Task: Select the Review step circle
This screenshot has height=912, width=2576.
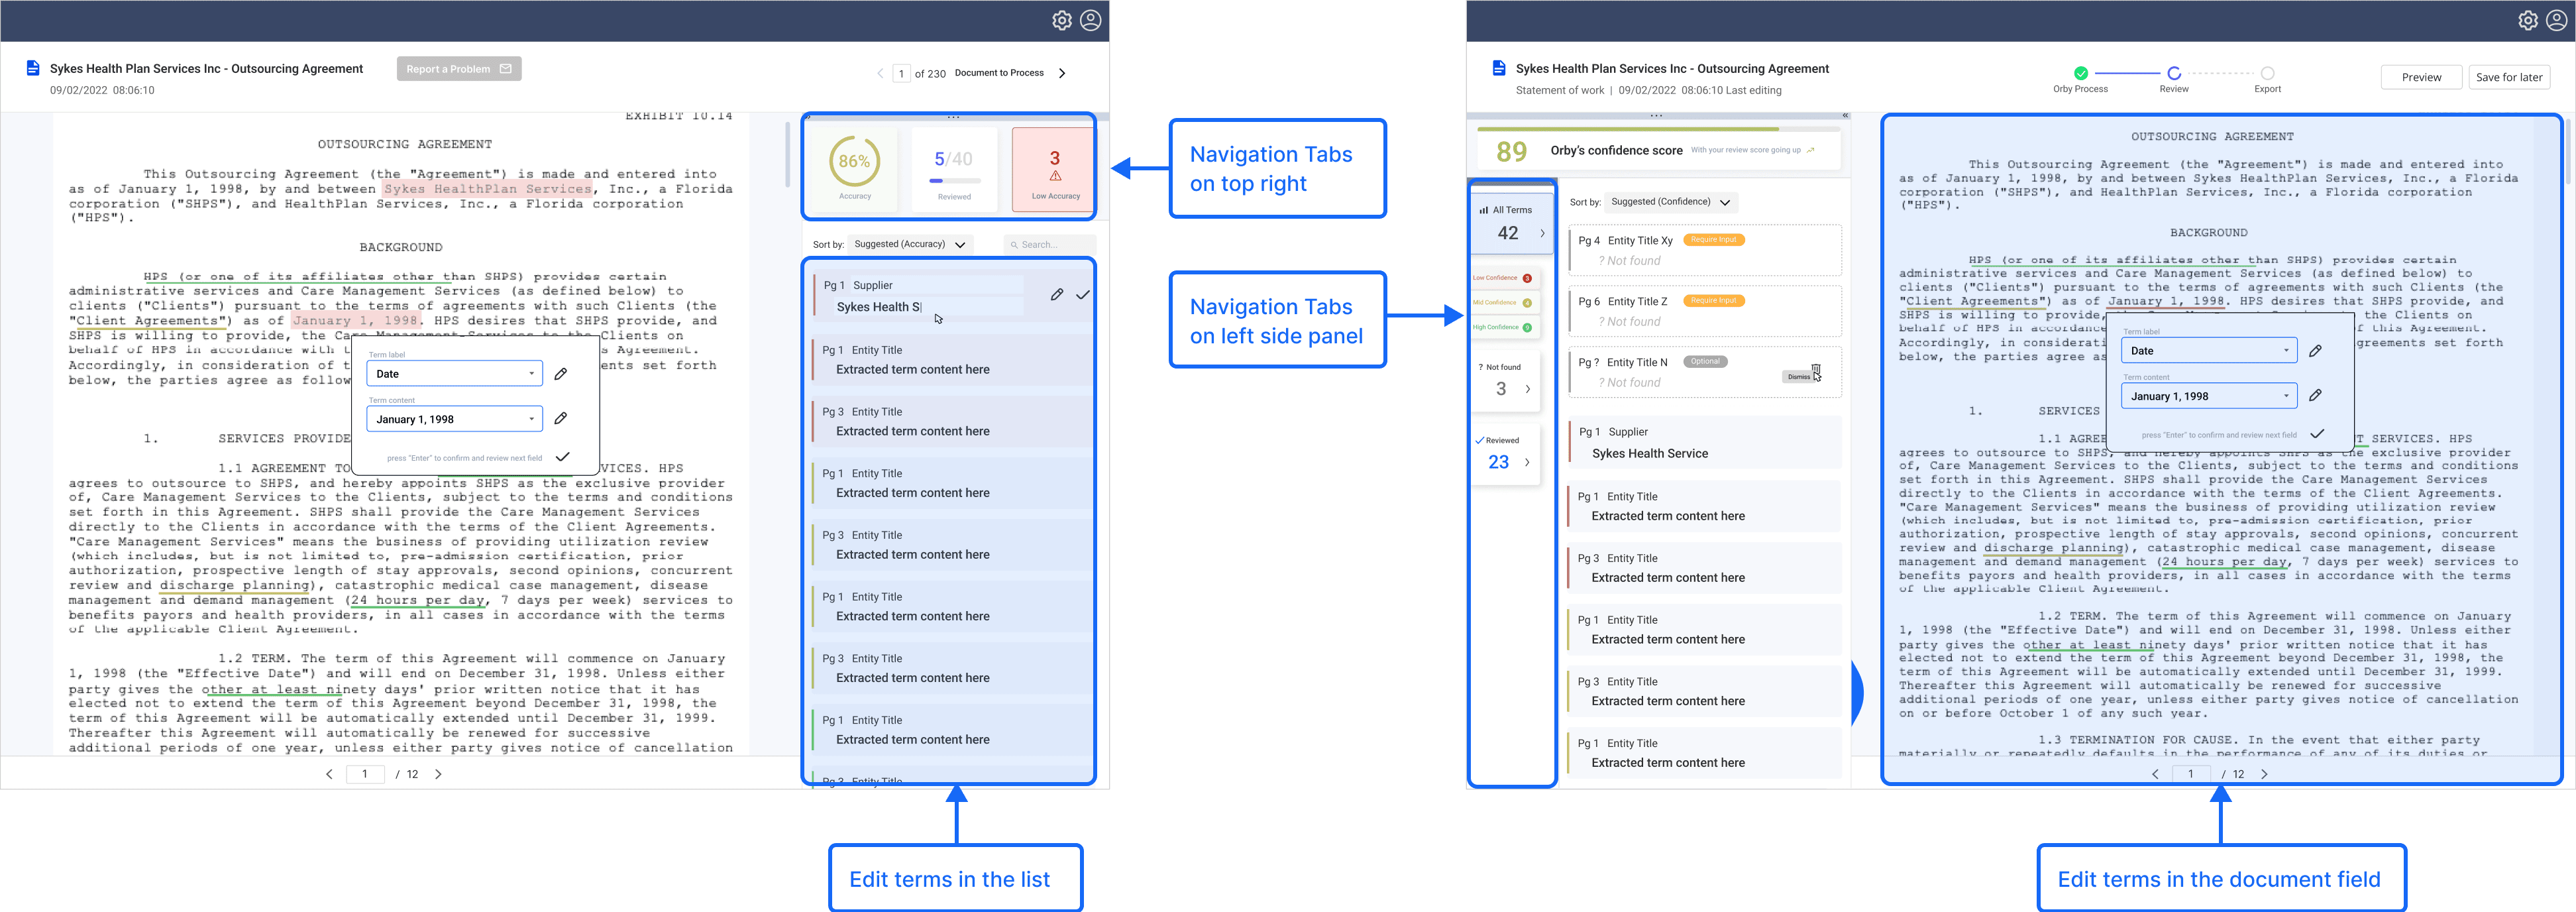Action: coord(2173,73)
